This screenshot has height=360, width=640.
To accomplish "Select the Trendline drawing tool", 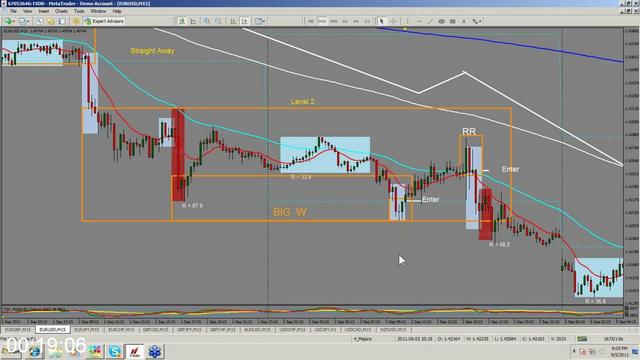I will (x=430, y=21).
